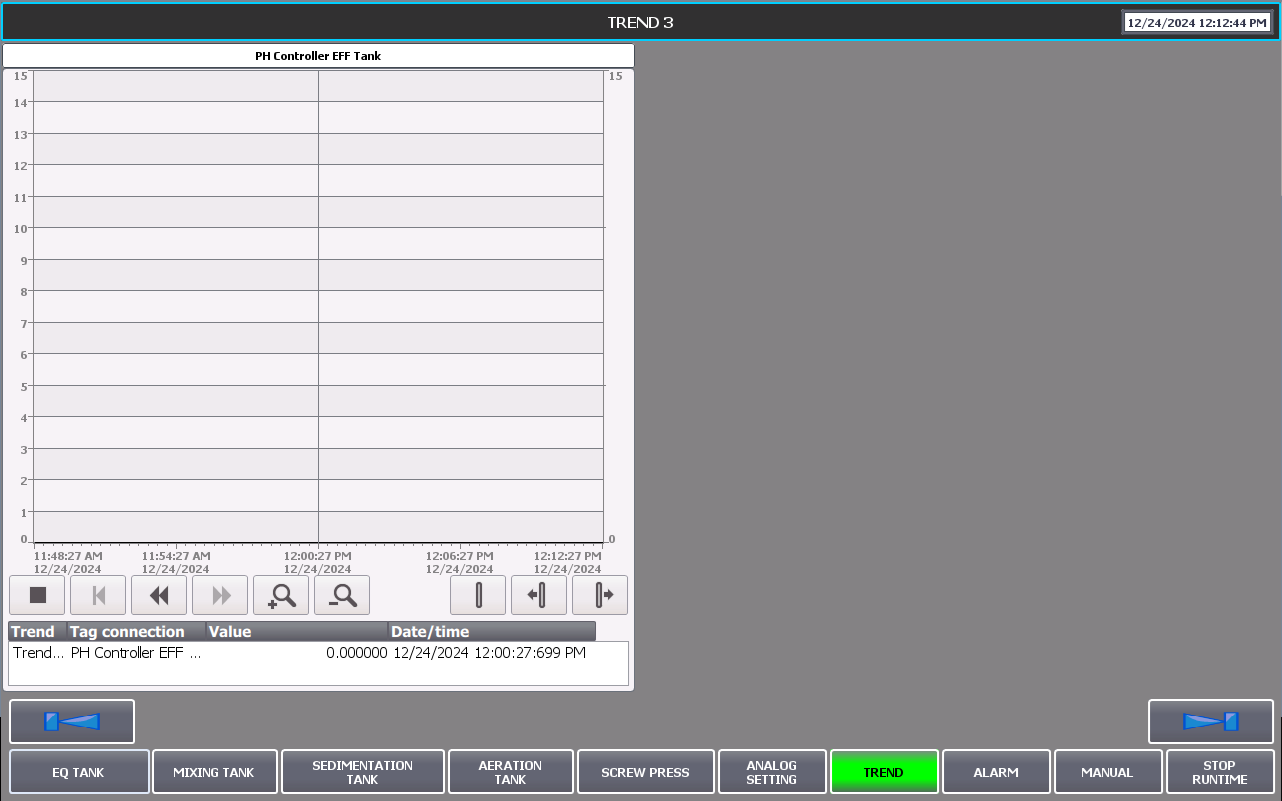Viewport: 1282px width, 801px height.
Task: Move the ruler right one step
Action: coord(600,595)
